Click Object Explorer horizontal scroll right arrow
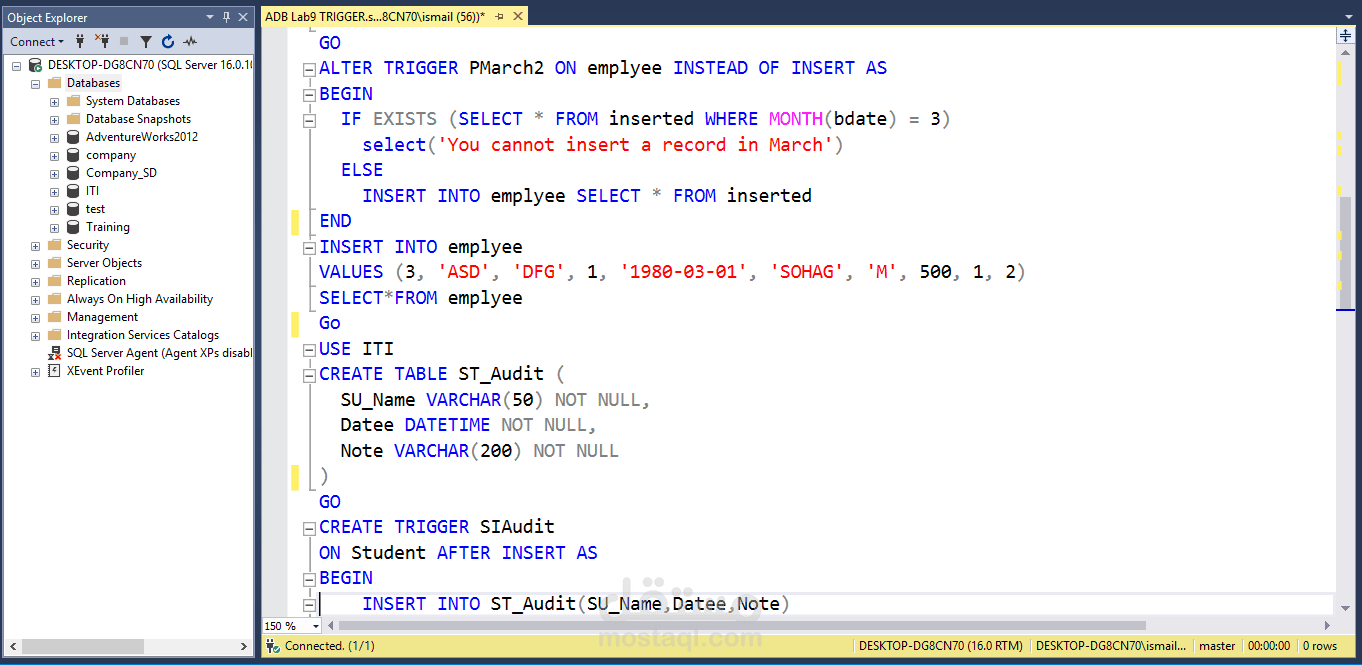The width and height of the screenshot is (1362, 665). coord(244,647)
